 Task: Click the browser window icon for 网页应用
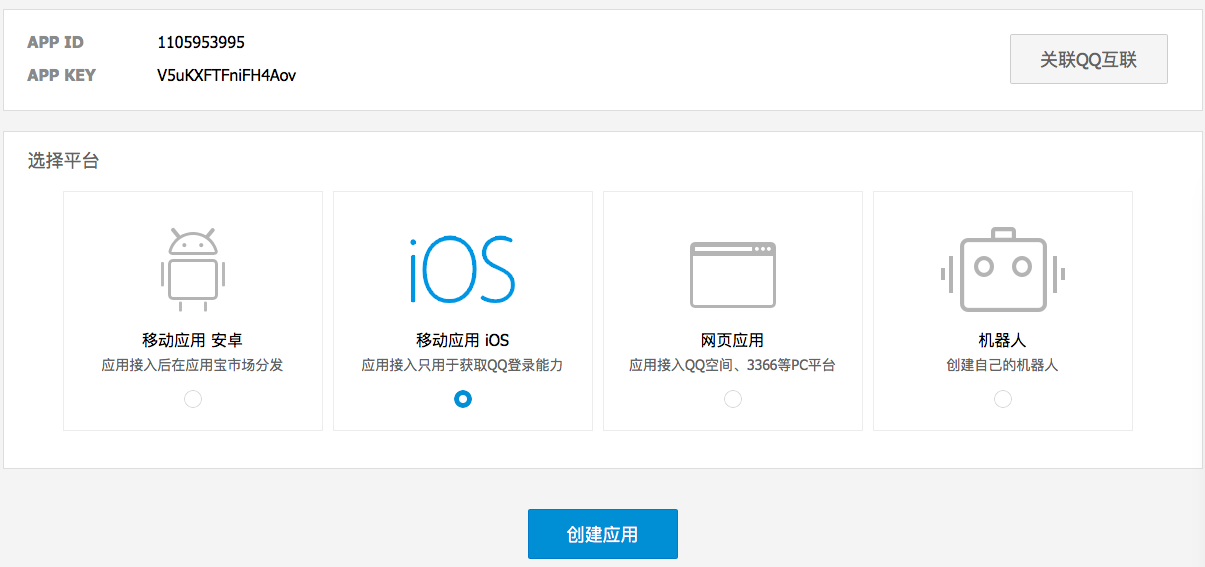733,275
